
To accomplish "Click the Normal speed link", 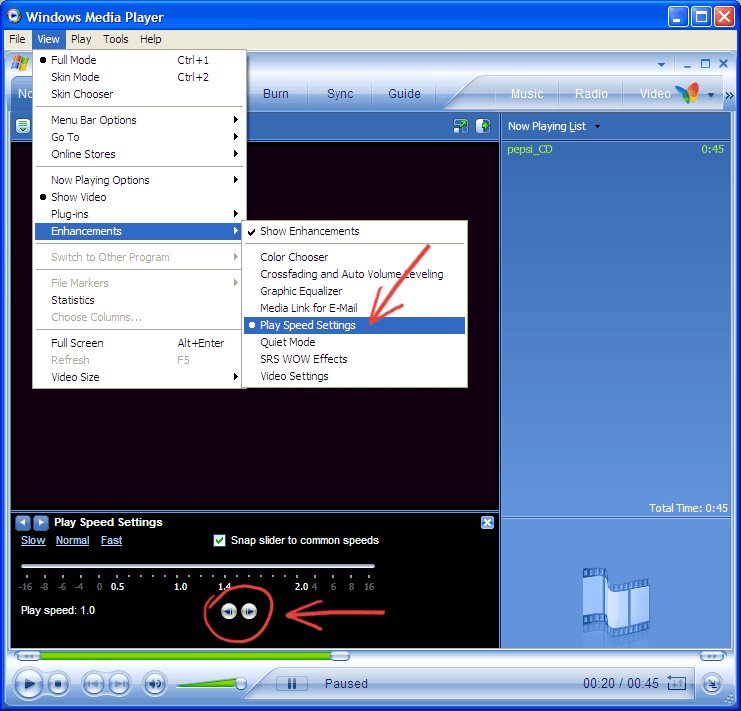I will (72, 540).
